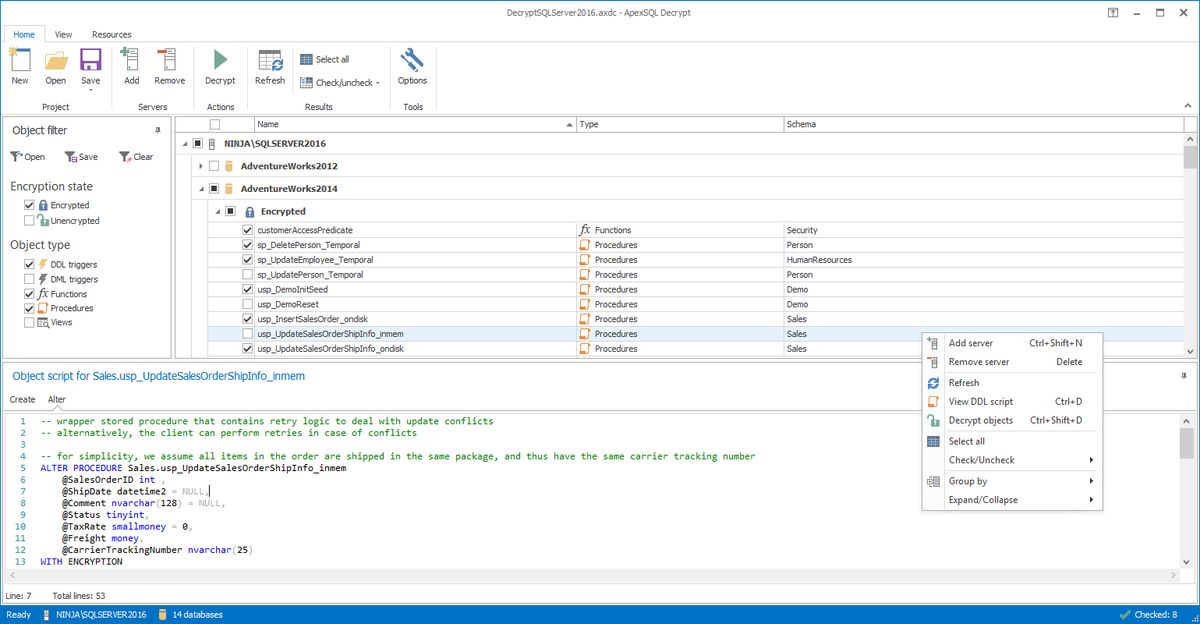Save the current project
Image resolution: width=1200 pixels, height=624 pixels.
(90, 64)
